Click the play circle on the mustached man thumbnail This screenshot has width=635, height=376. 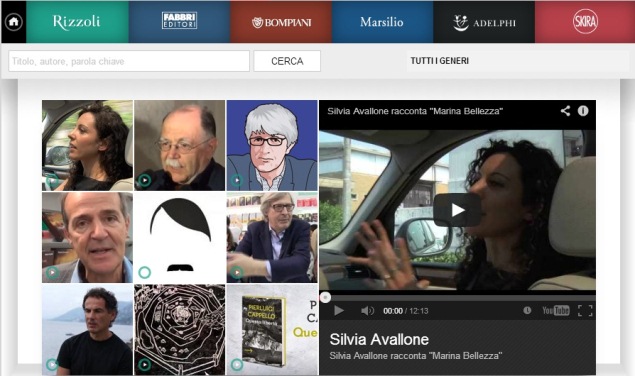[145, 180]
